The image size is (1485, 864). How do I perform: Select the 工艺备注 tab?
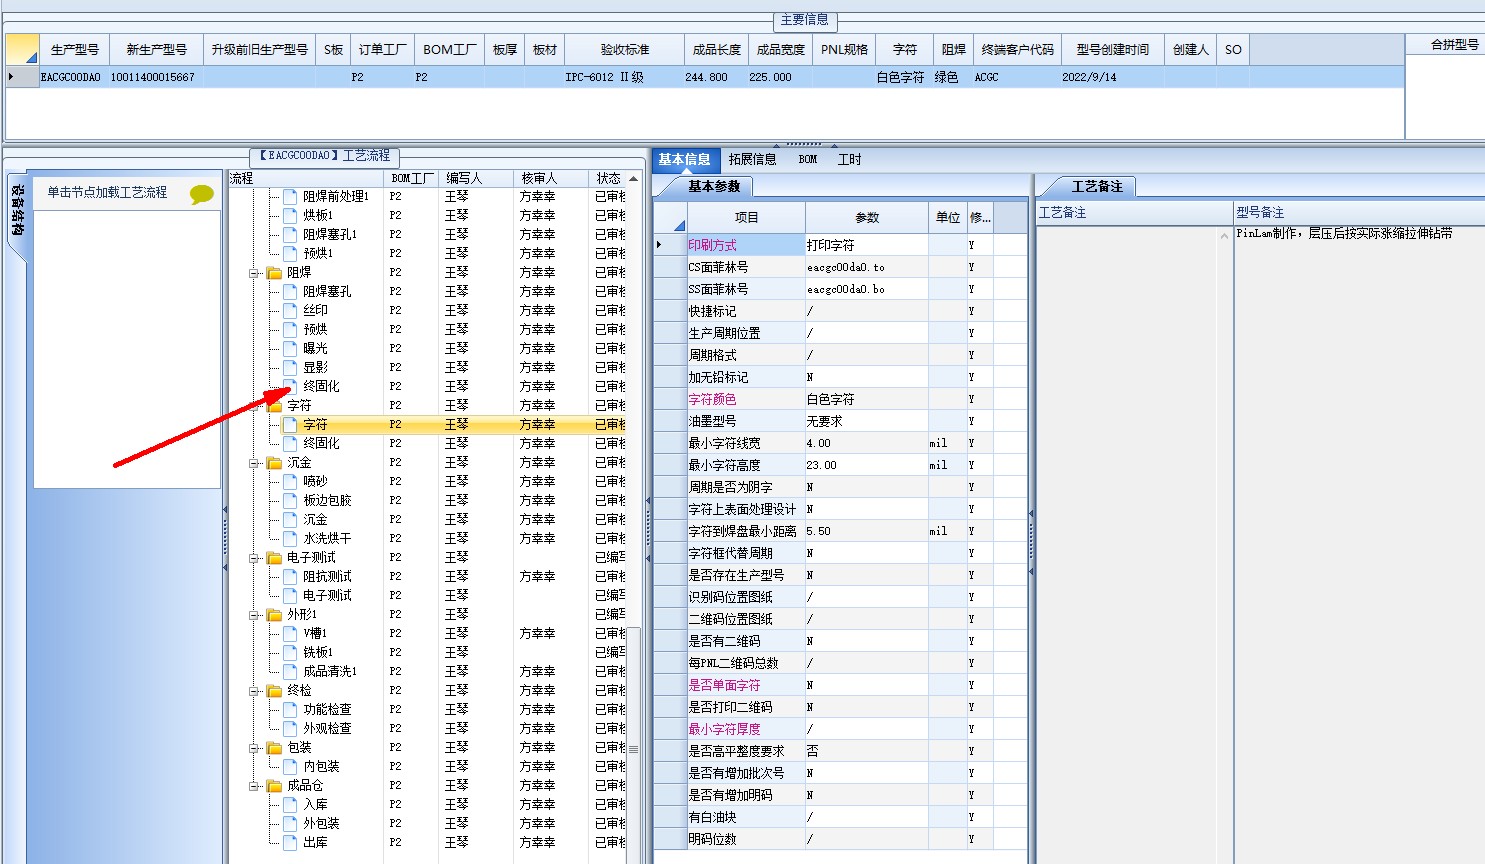click(1097, 186)
